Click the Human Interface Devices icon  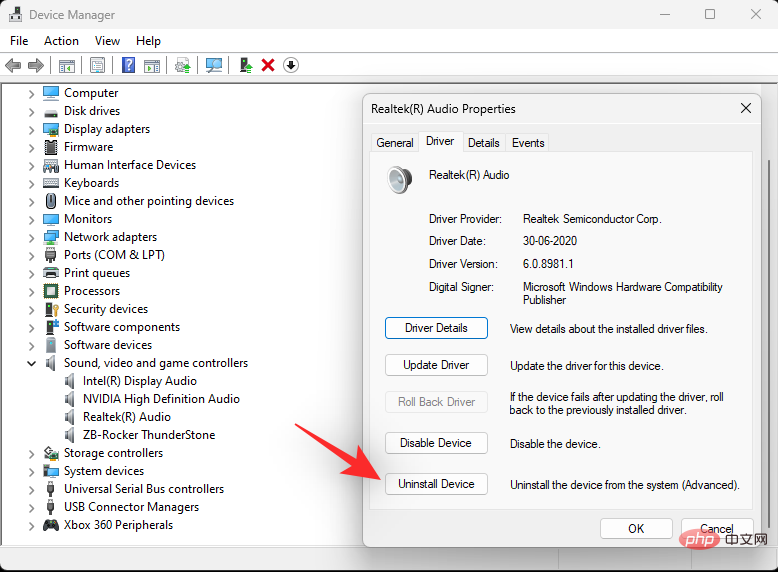(51, 165)
